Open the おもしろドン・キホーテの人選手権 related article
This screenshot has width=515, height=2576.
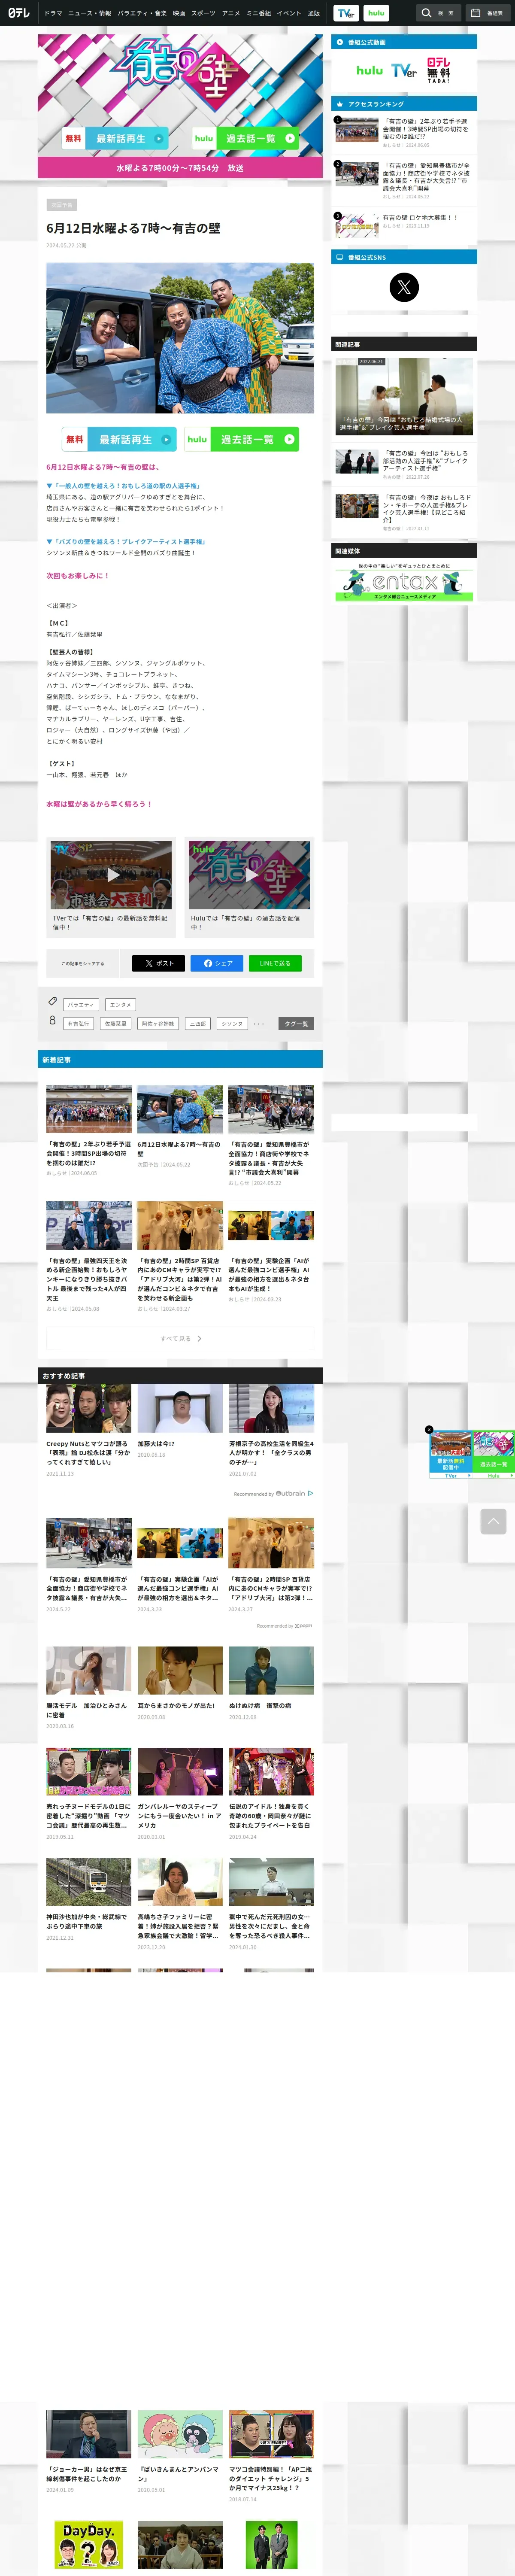404,512
